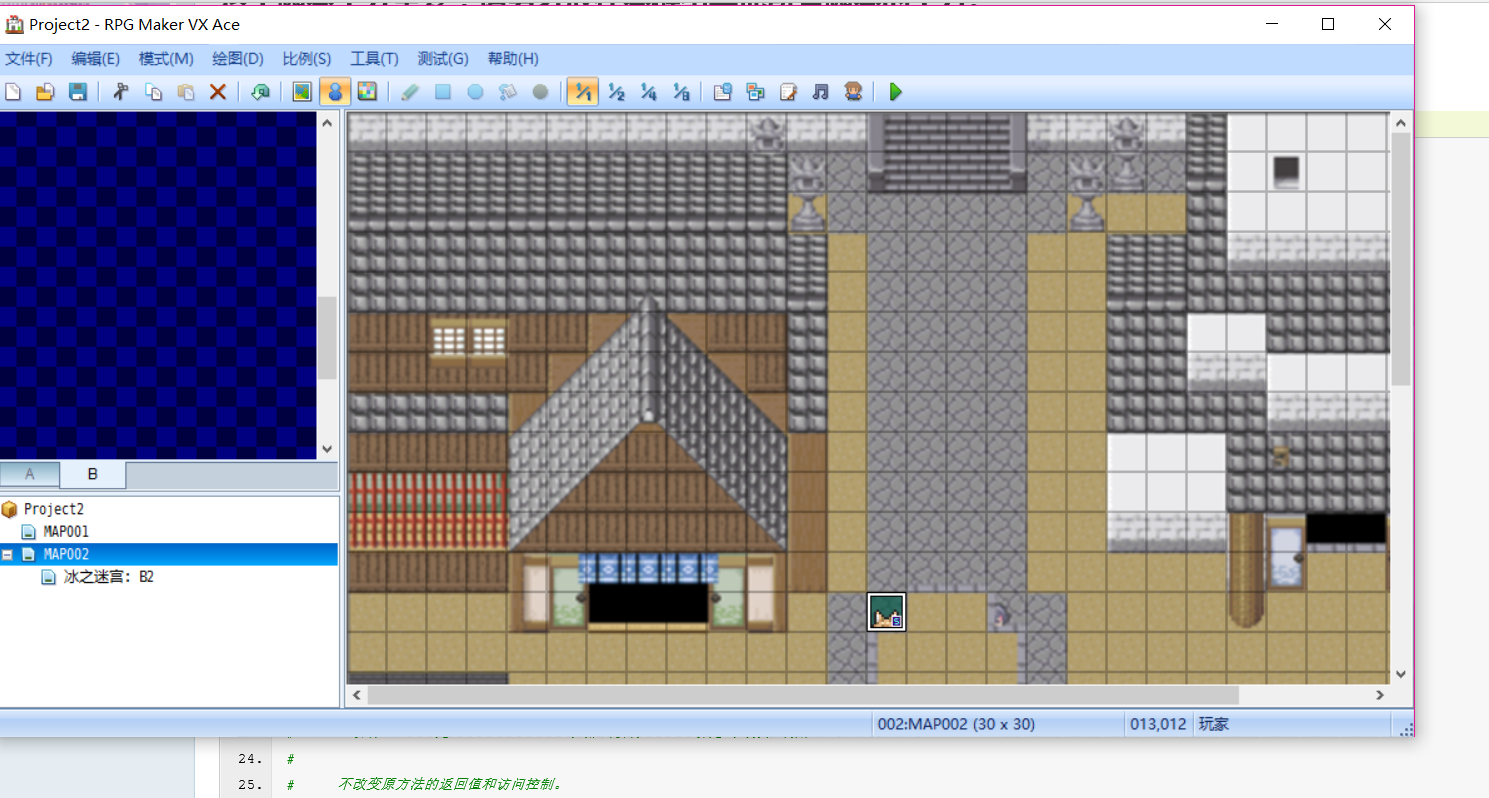Click map vertical scrollbar down arrow
The image size is (1489, 798).
(1400, 675)
